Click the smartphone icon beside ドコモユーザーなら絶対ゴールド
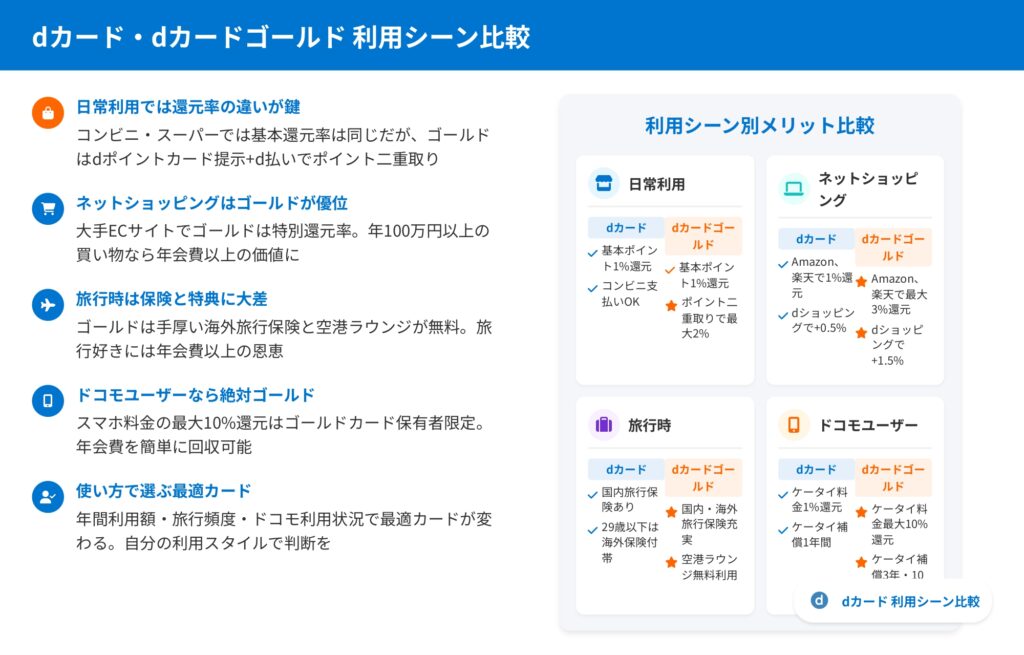This screenshot has height=655, width=1024. [x=47, y=400]
